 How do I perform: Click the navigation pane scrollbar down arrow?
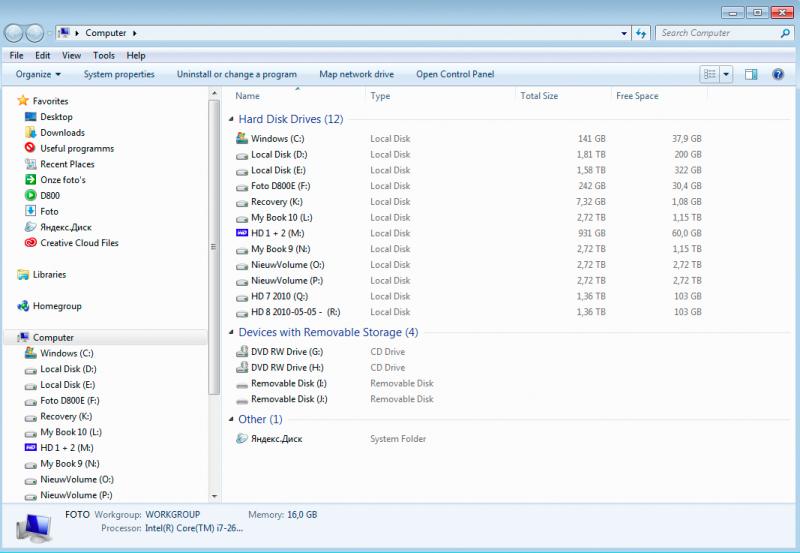214,496
